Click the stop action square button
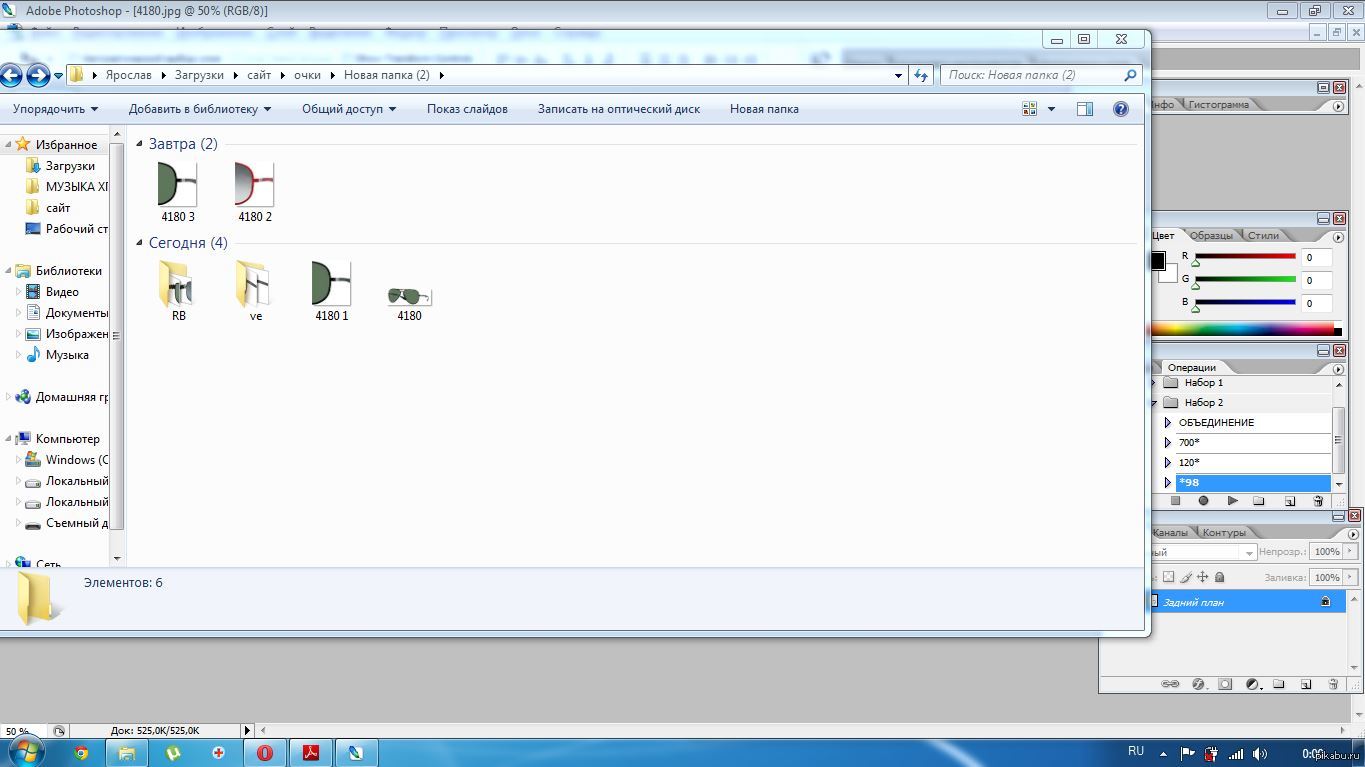 [1176, 501]
